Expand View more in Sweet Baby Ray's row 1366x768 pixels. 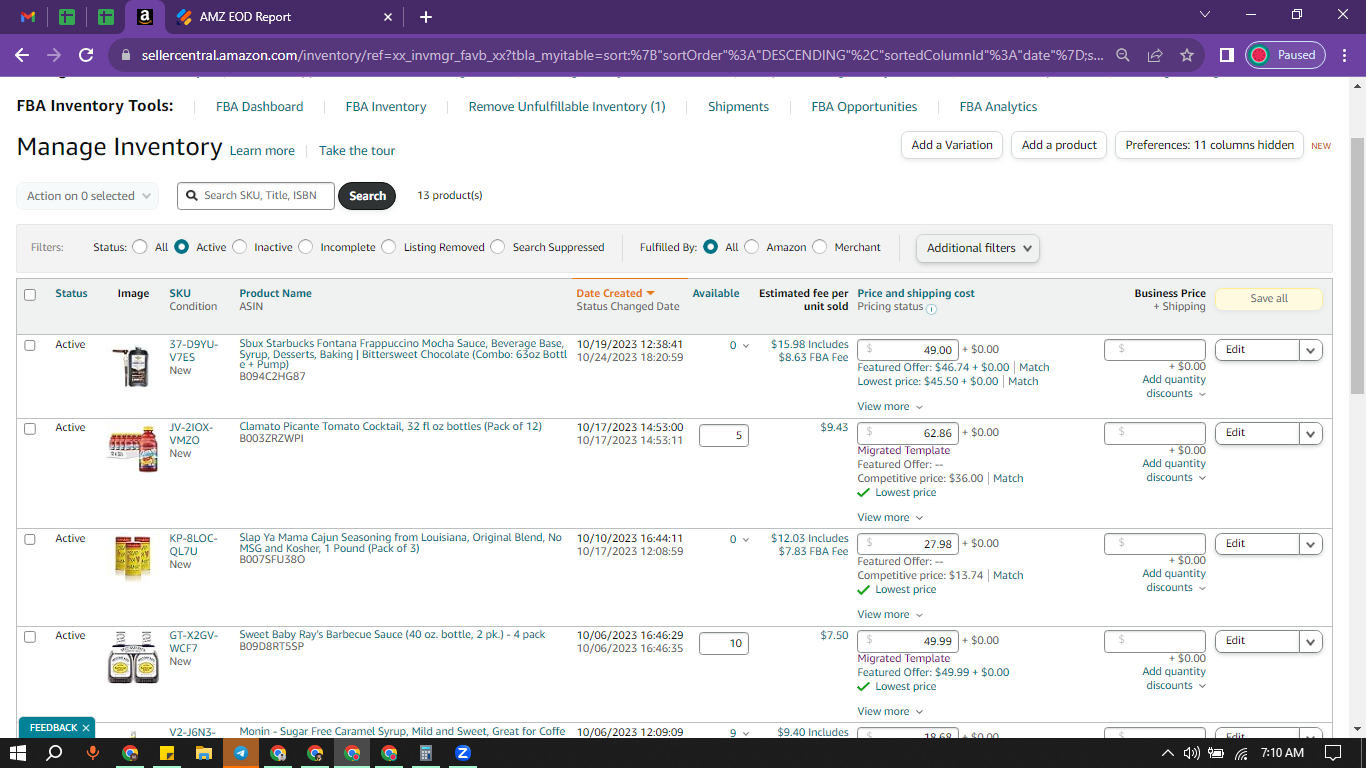click(x=890, y=711)
